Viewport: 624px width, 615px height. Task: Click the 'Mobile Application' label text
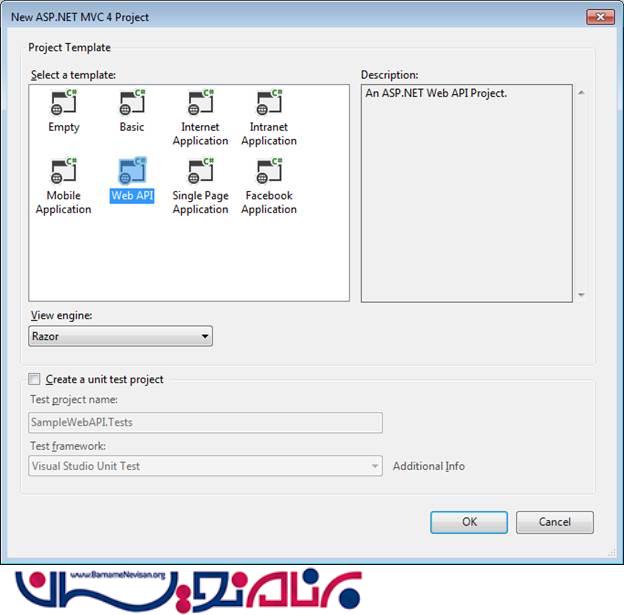click(x=64, y=202)
